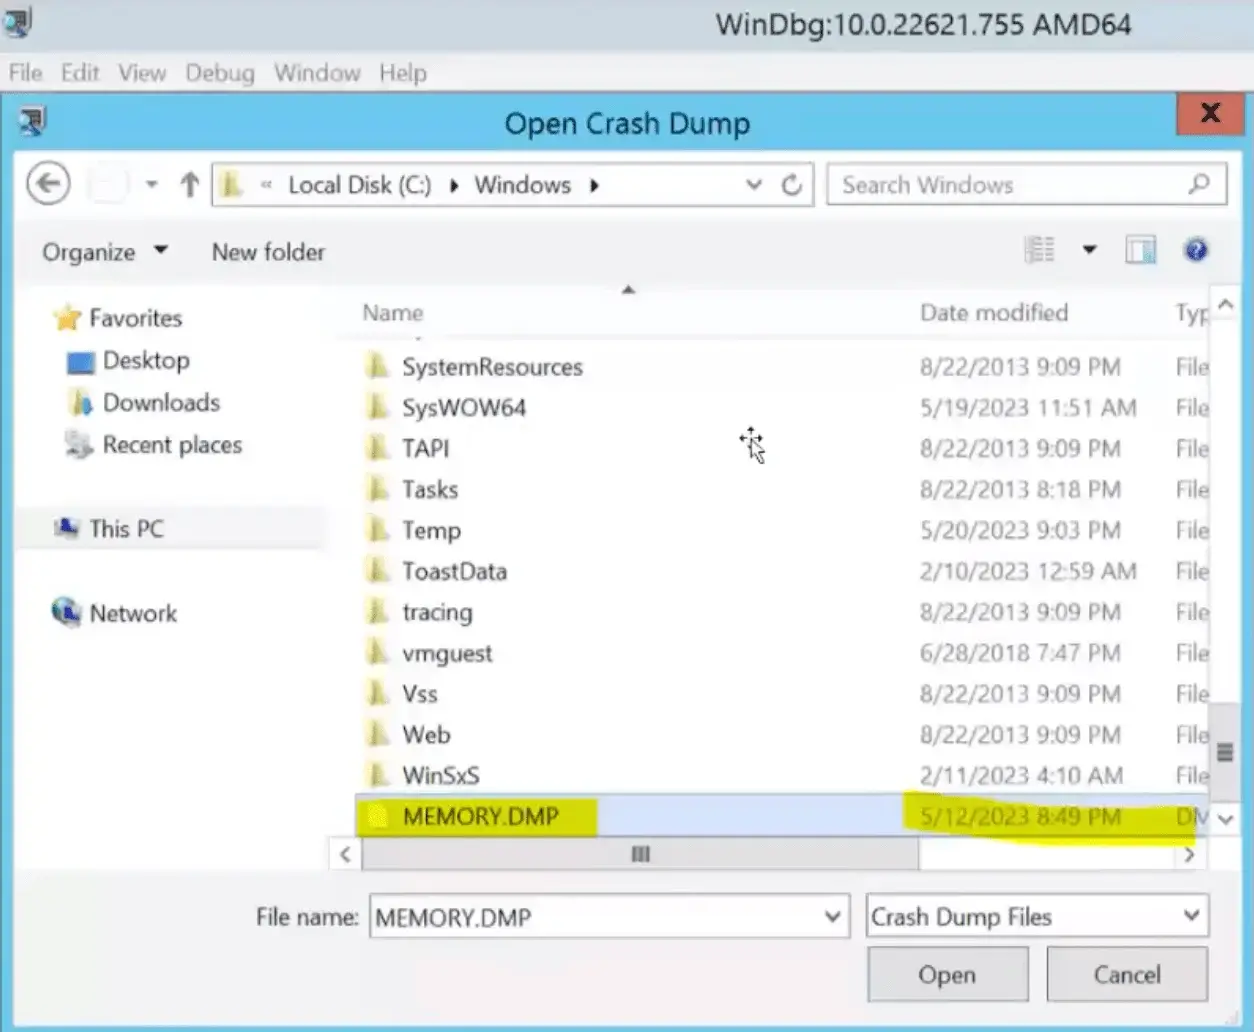Sort by Date modified column header
The width and height of the screenshot is (1254, 1032).
(994, 313)
